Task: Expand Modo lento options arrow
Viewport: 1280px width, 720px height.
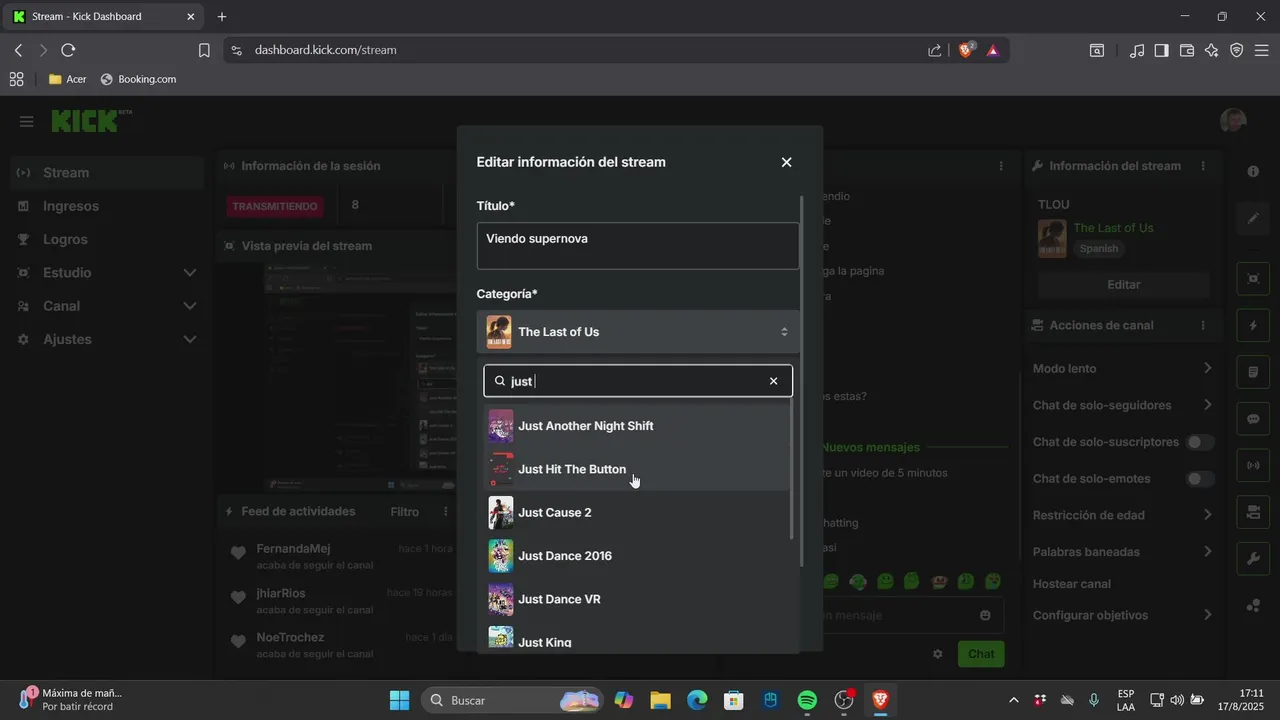Action: click(x=1207, y=368)
